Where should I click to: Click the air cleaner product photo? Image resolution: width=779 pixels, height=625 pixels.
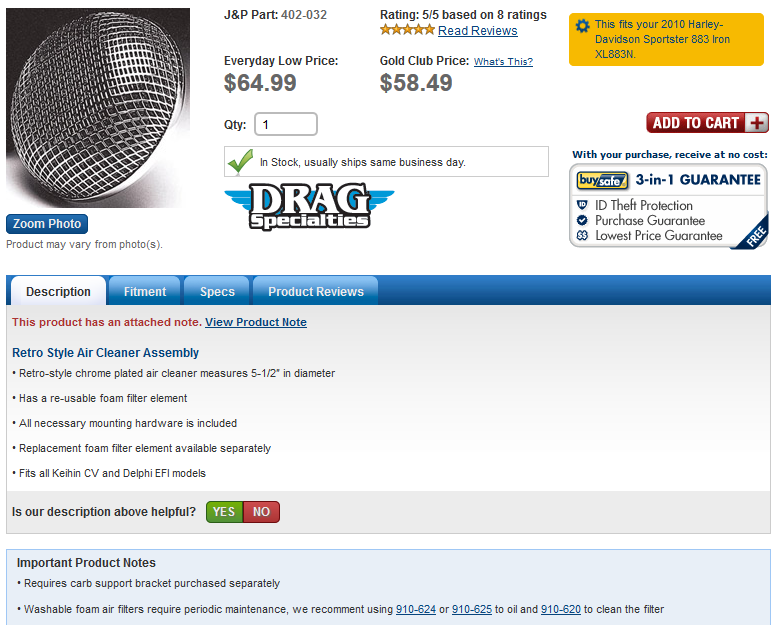pyautogui.click(x=98, y=108)
